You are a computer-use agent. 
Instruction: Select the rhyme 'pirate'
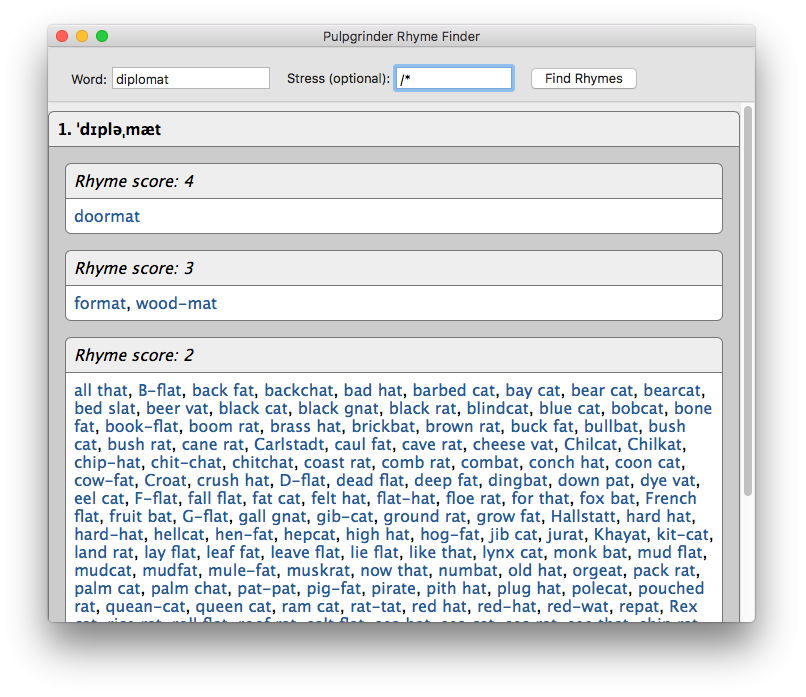click(393, 589)
